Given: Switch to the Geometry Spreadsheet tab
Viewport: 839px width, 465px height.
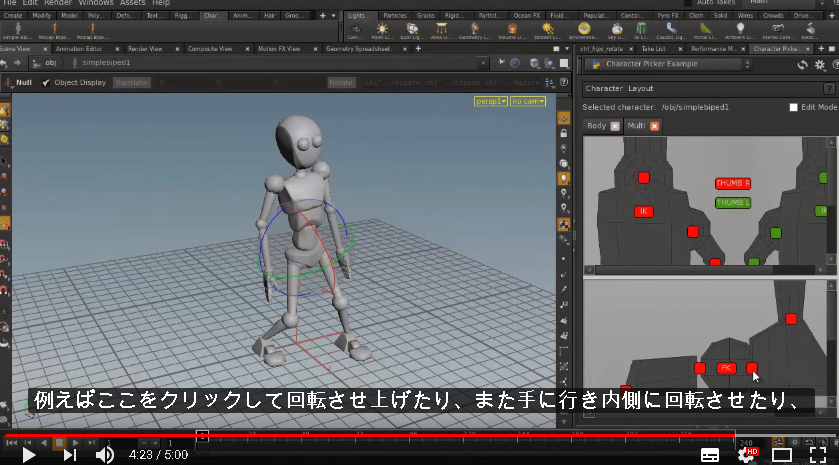Looking at the screenshot, I should coord(358,49).
